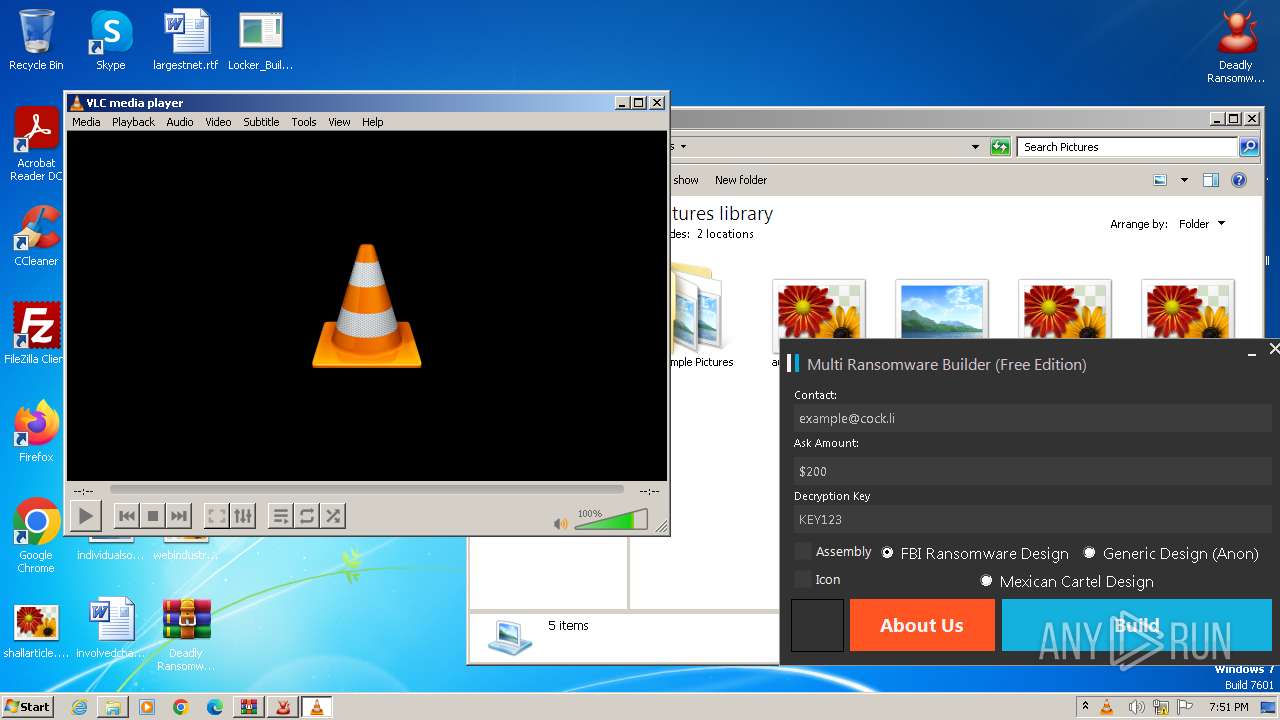Click the WinRAR taskbar button
This screenshot has width=1280, height=720.
coord(249,707)
